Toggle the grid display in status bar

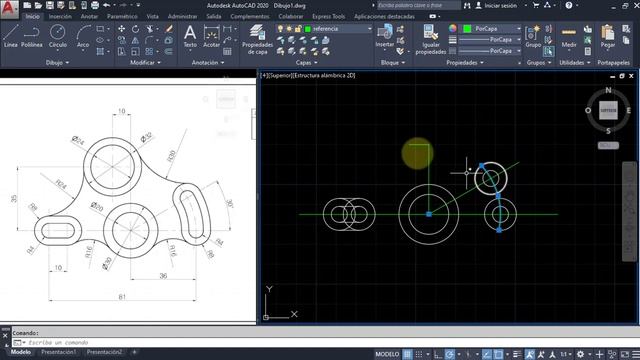click(x=407, y=354)
